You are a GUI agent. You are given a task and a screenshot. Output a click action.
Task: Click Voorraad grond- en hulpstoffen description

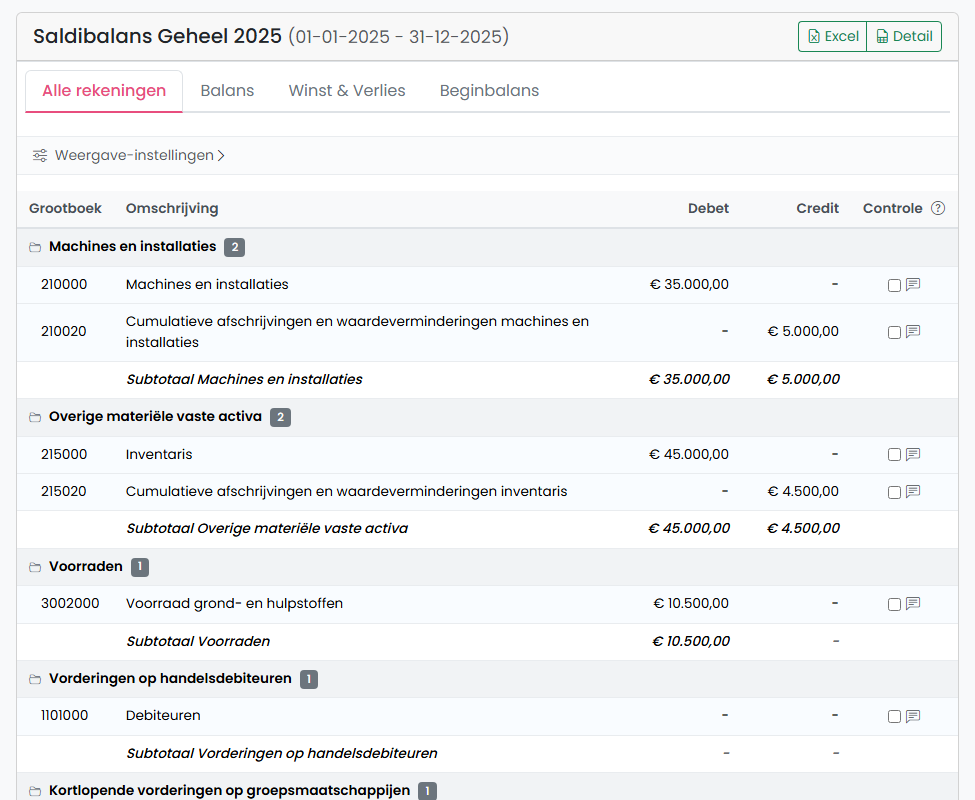(x=234, y=604)
